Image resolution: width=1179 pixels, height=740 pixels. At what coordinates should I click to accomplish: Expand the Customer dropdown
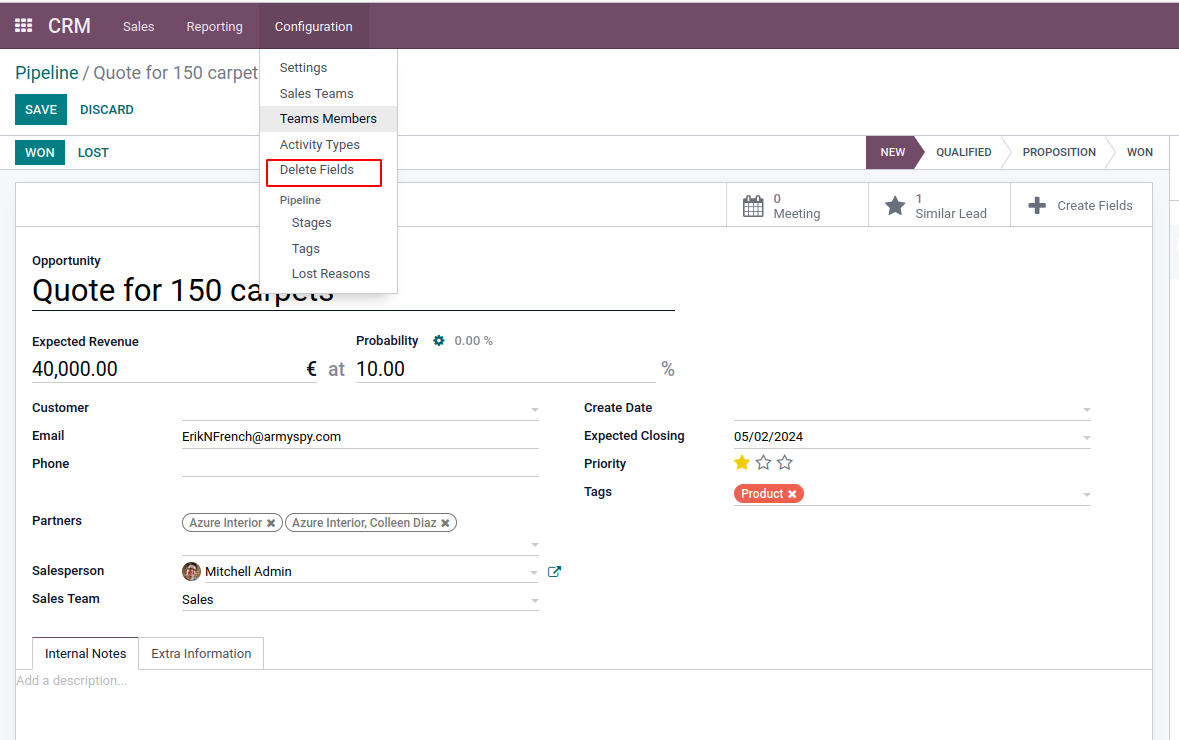(x=534, y=410)
